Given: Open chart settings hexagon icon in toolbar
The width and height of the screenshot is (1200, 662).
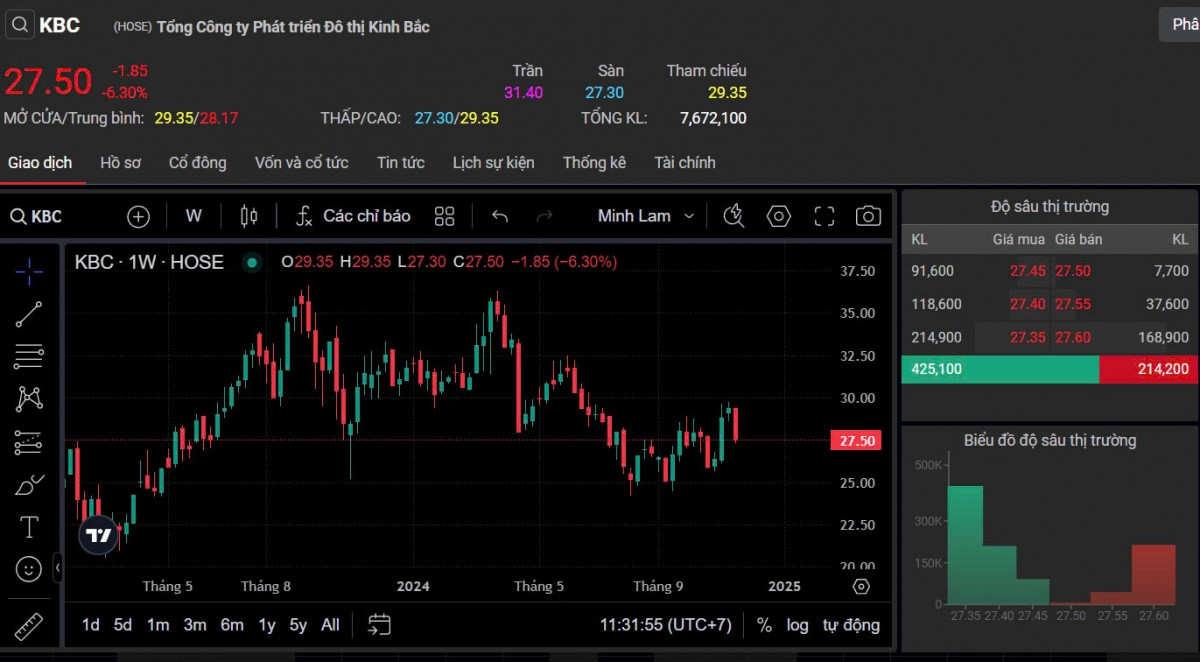Looking at the screenshot, I should tap(779, 216).
